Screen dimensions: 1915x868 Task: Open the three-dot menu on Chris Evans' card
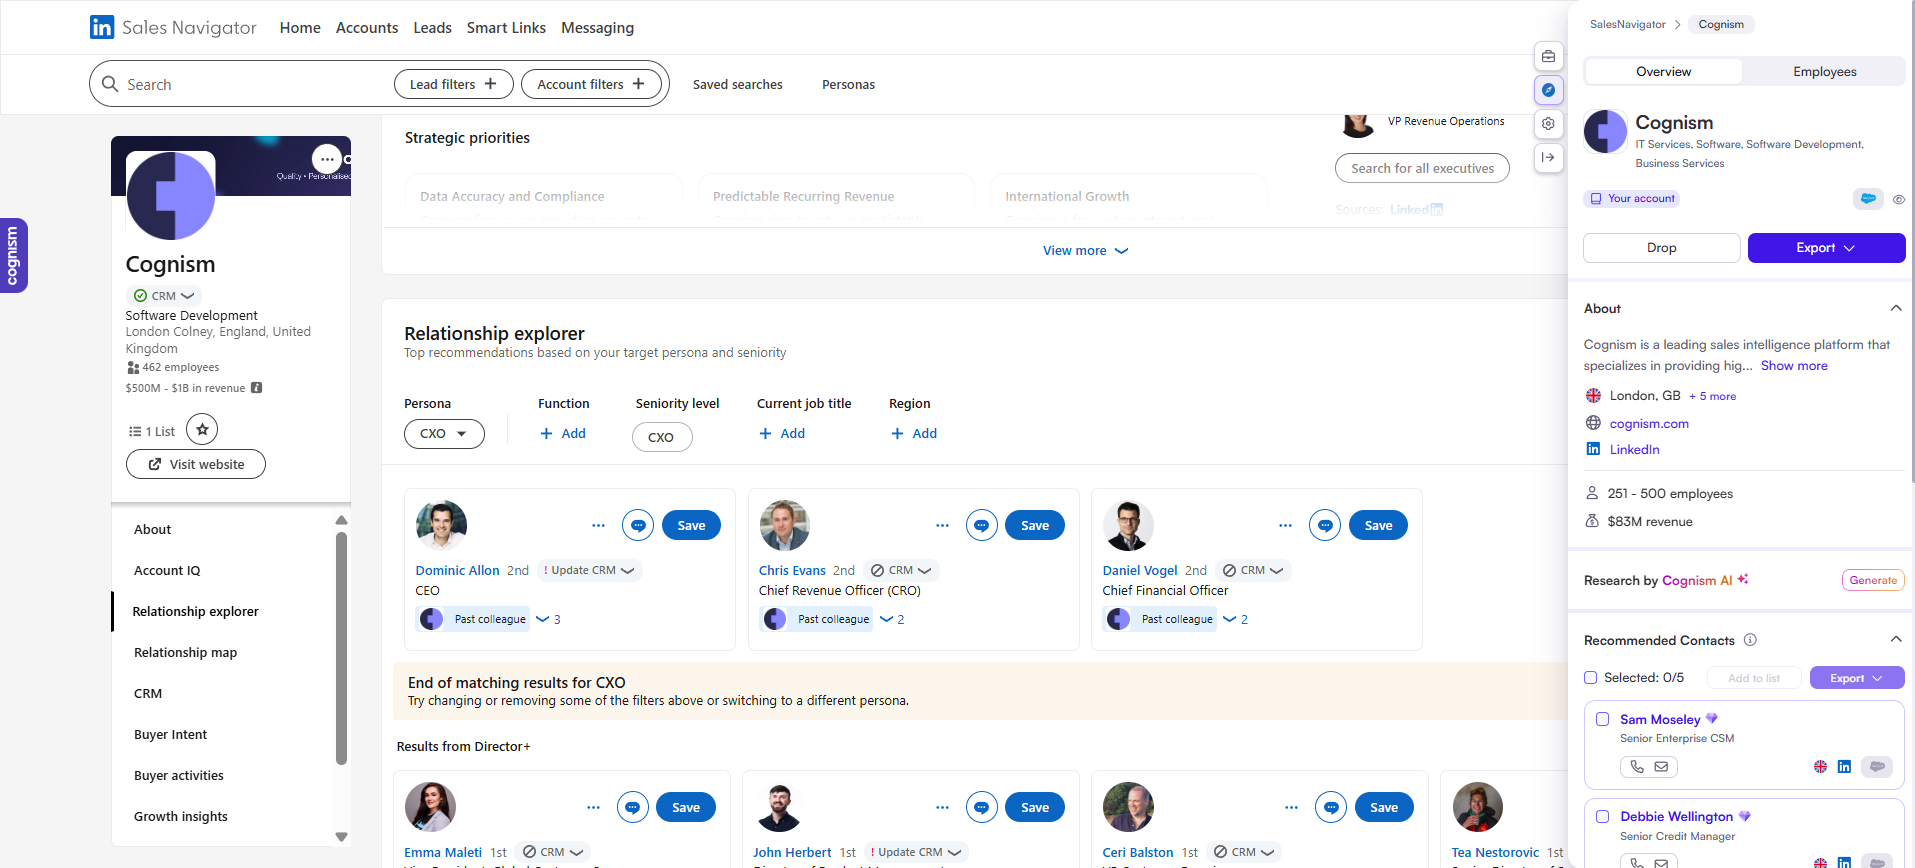coord(942,525)
